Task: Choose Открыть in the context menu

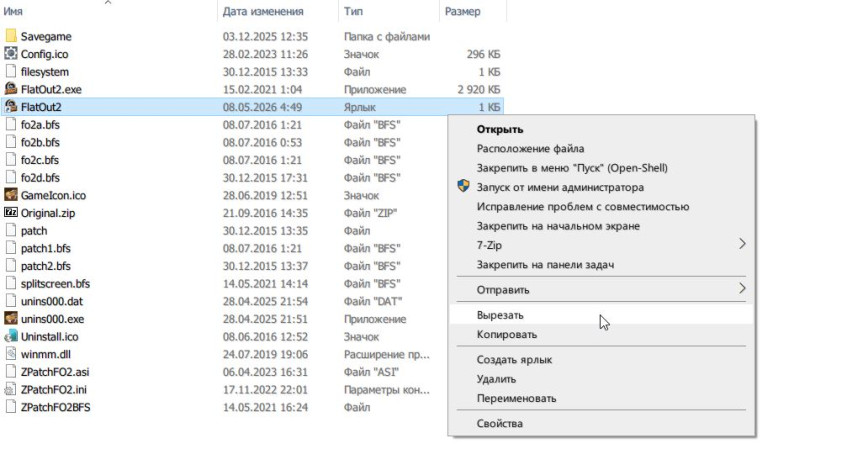Action: [500, 130]
